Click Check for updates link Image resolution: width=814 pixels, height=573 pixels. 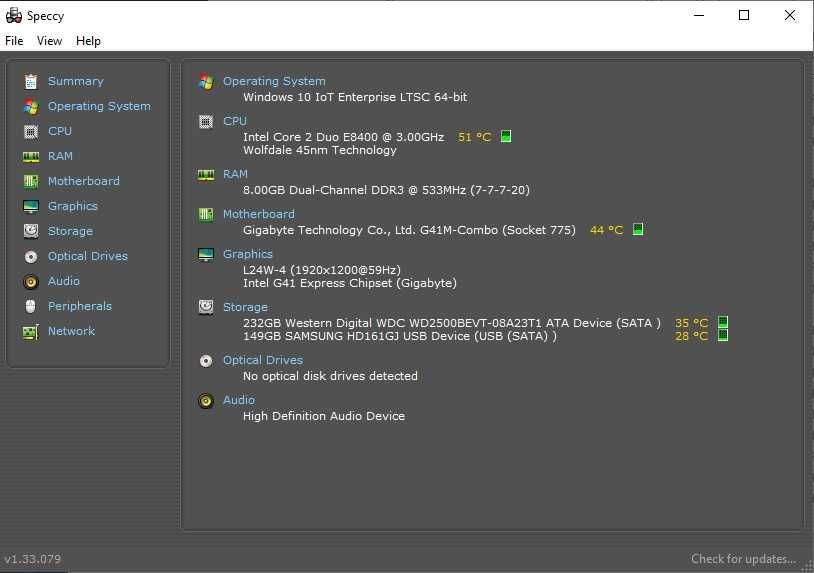743,559
